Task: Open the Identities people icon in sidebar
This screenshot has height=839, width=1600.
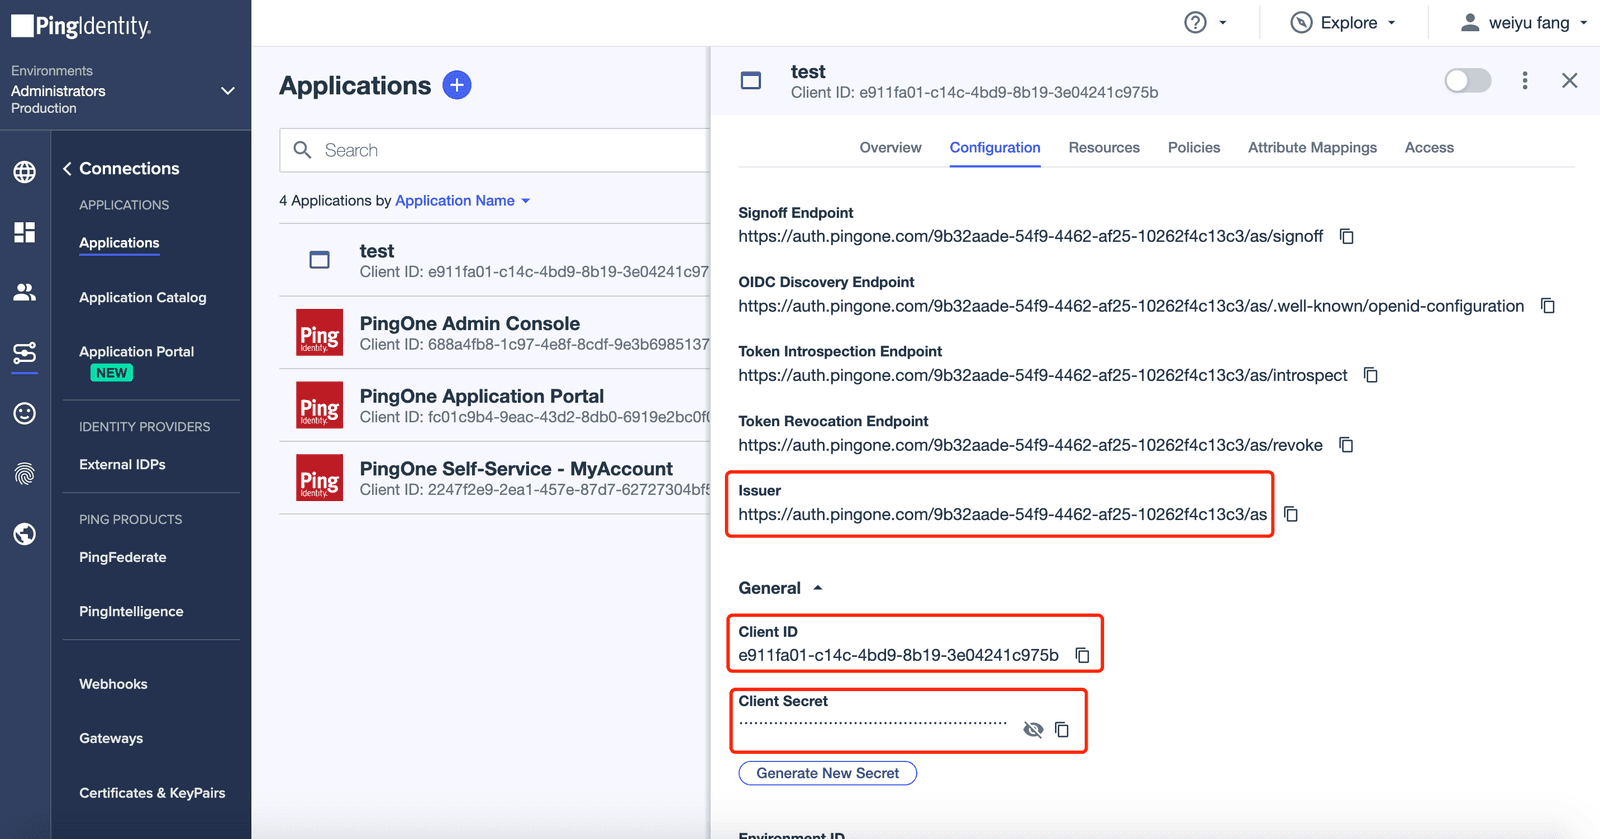Action: (25, 292)
